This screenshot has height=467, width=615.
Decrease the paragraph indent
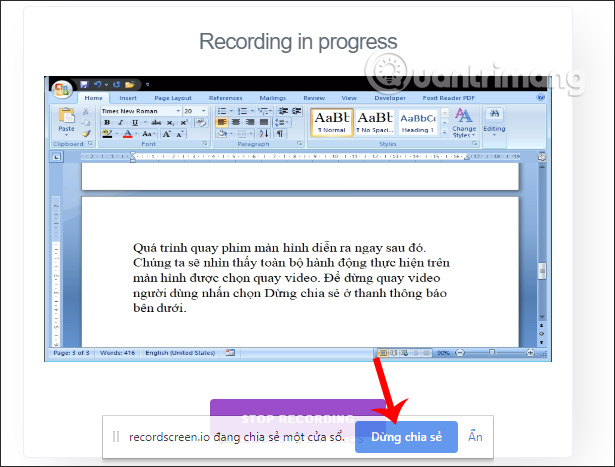pyautogui.click(x=283, y=111)
